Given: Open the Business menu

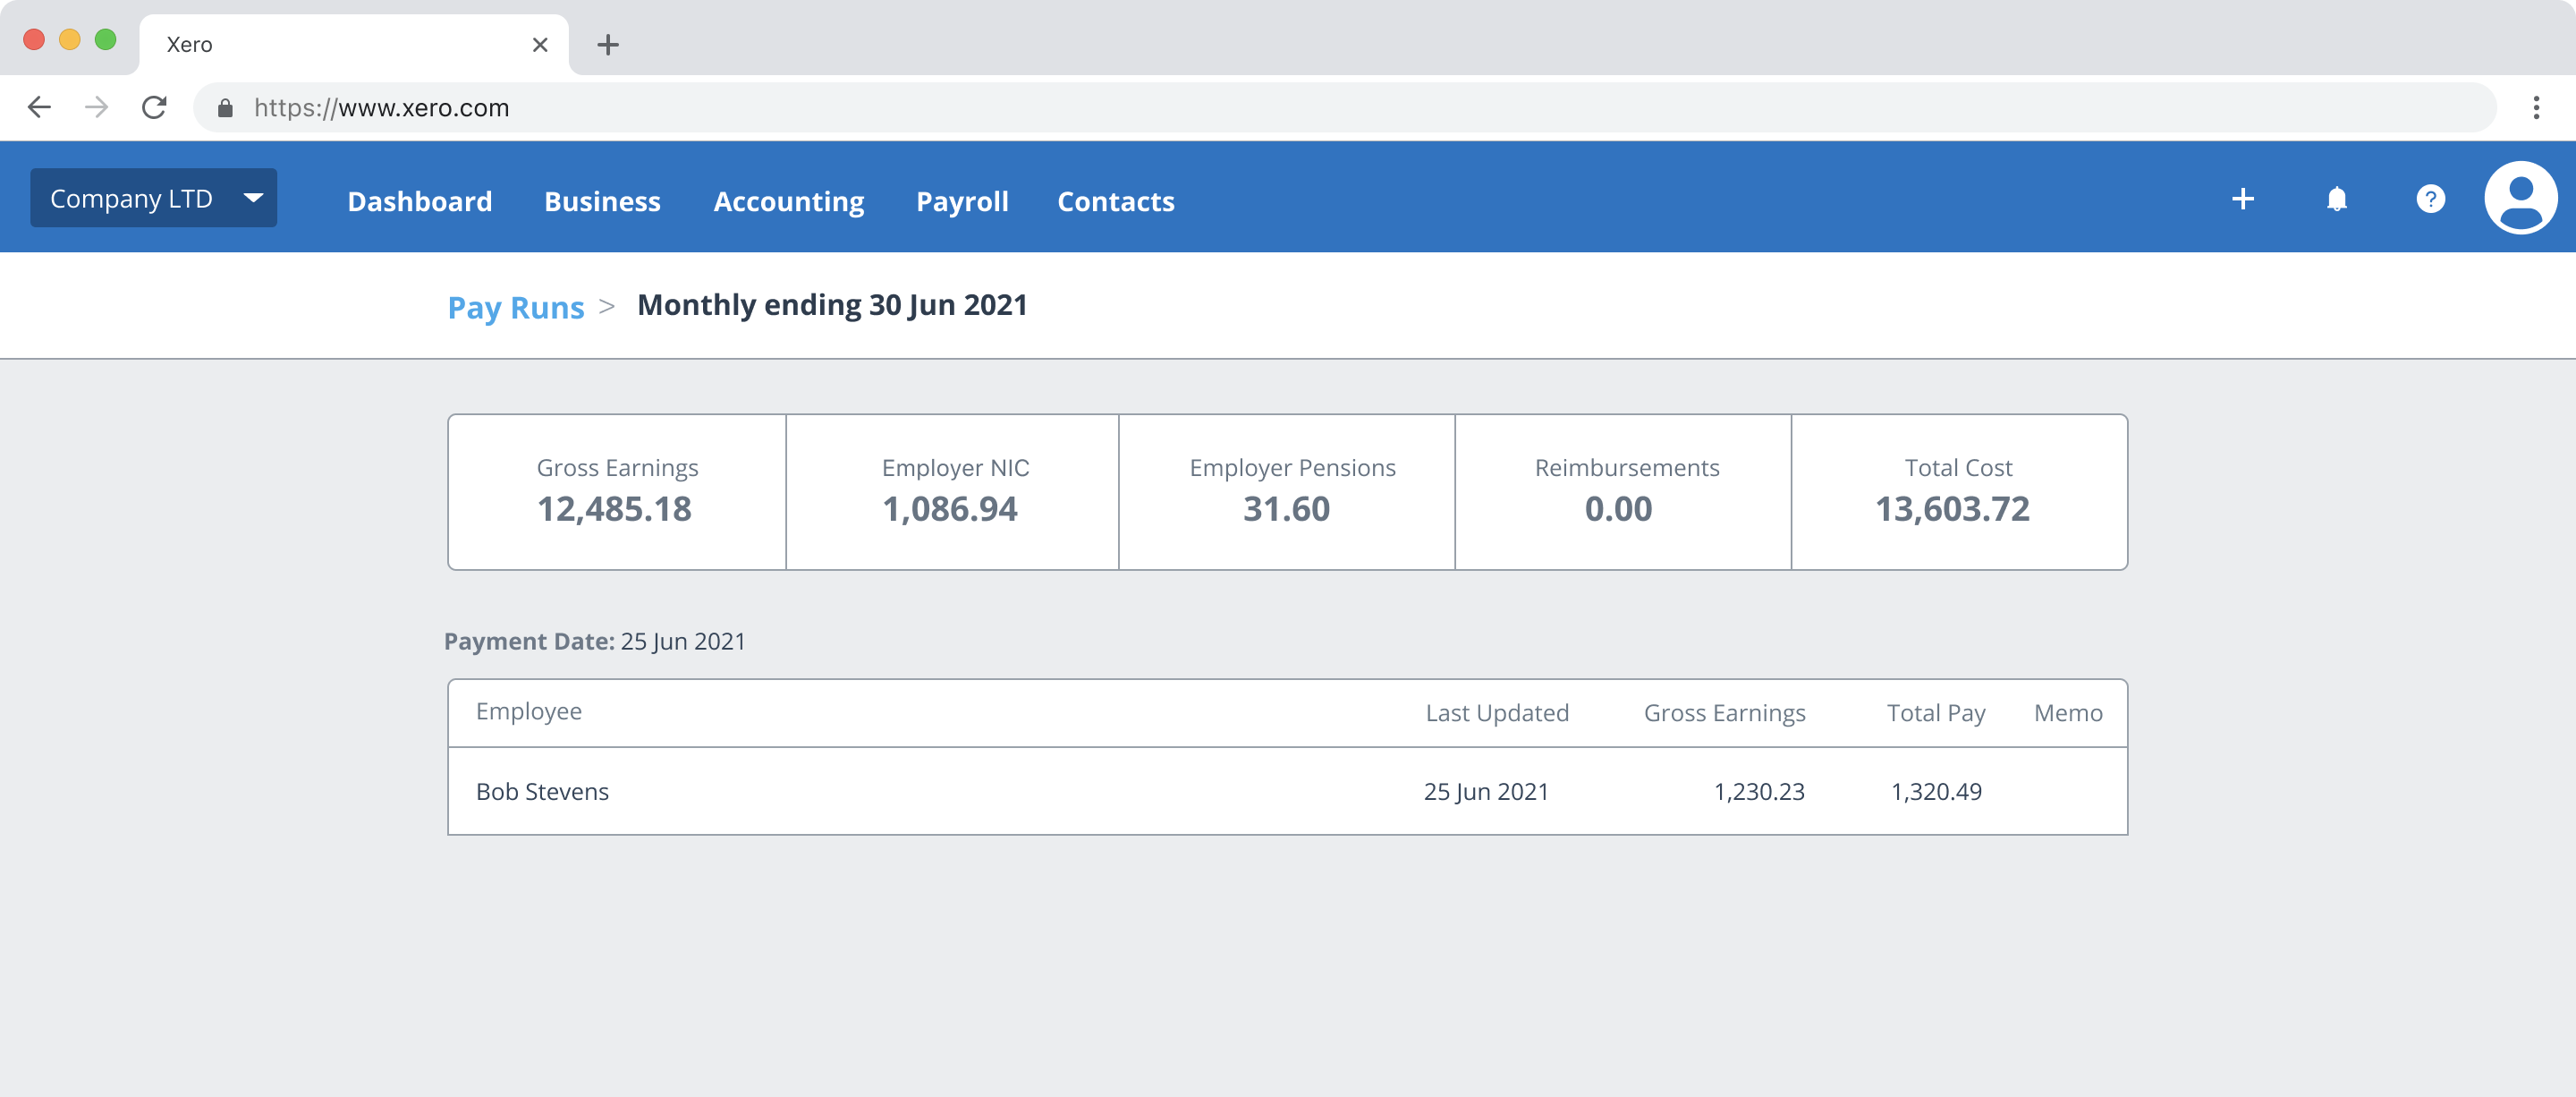Looking at the screenshot, I should [x=602, y=201].
